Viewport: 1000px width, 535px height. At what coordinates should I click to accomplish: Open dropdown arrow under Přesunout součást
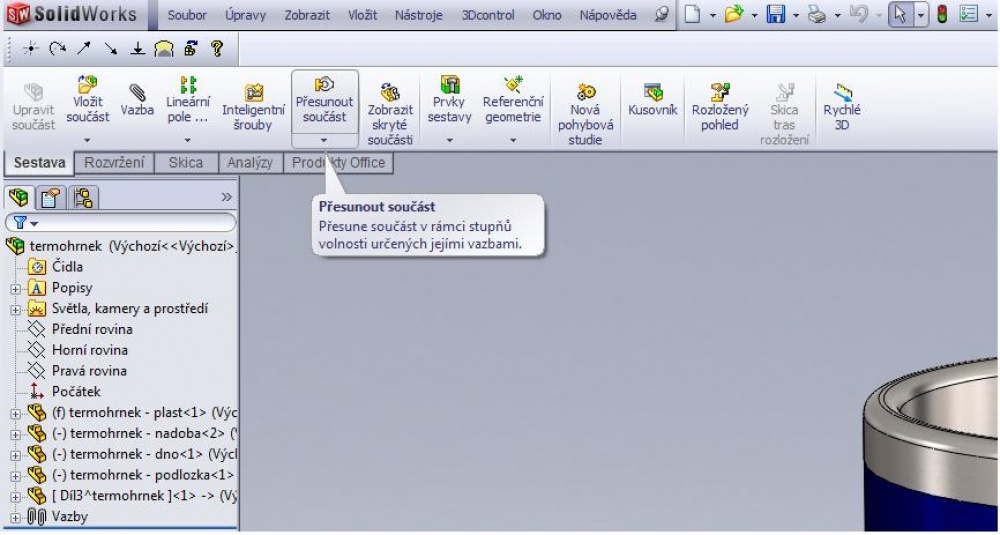point(324,140)
